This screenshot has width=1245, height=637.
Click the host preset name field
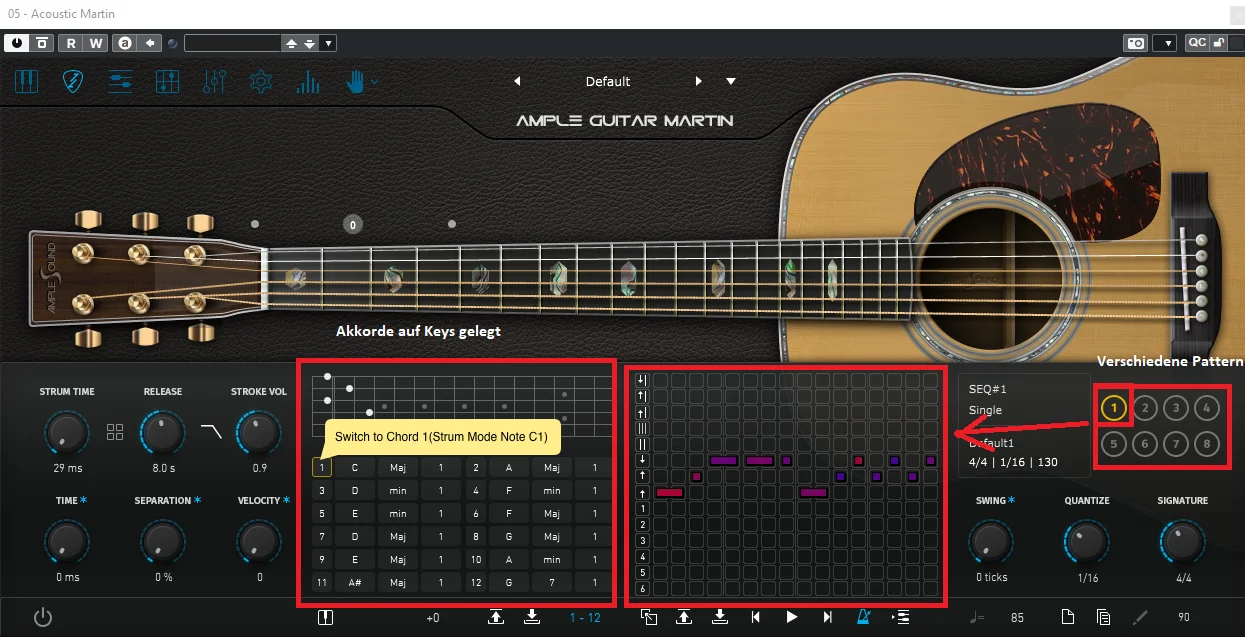pos(232,43)
